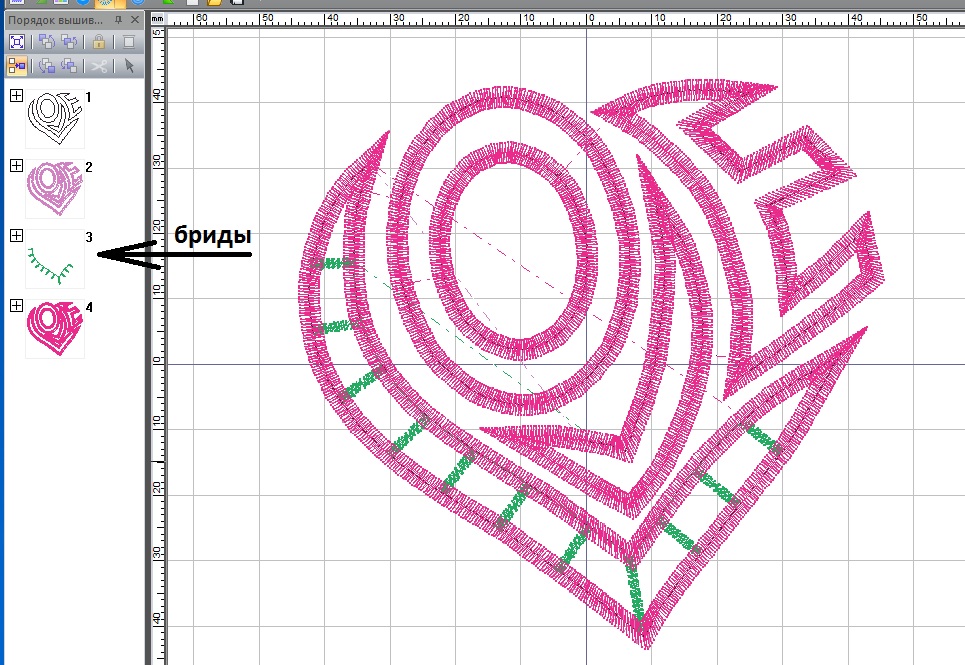Close the Порядок вышив... panel
The height and width of the screenshot is (665, 965).
pos(135,20)
